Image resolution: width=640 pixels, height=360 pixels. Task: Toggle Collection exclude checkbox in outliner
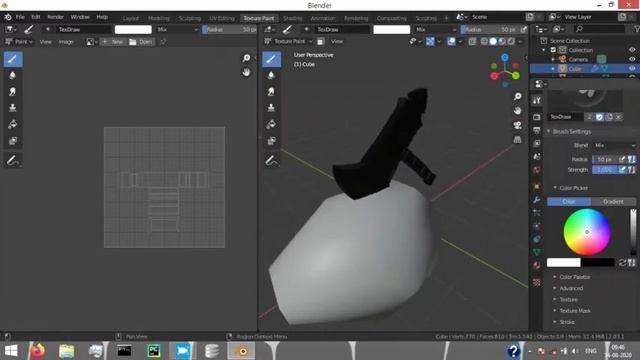pyautogui.click(x=553, y=50)
